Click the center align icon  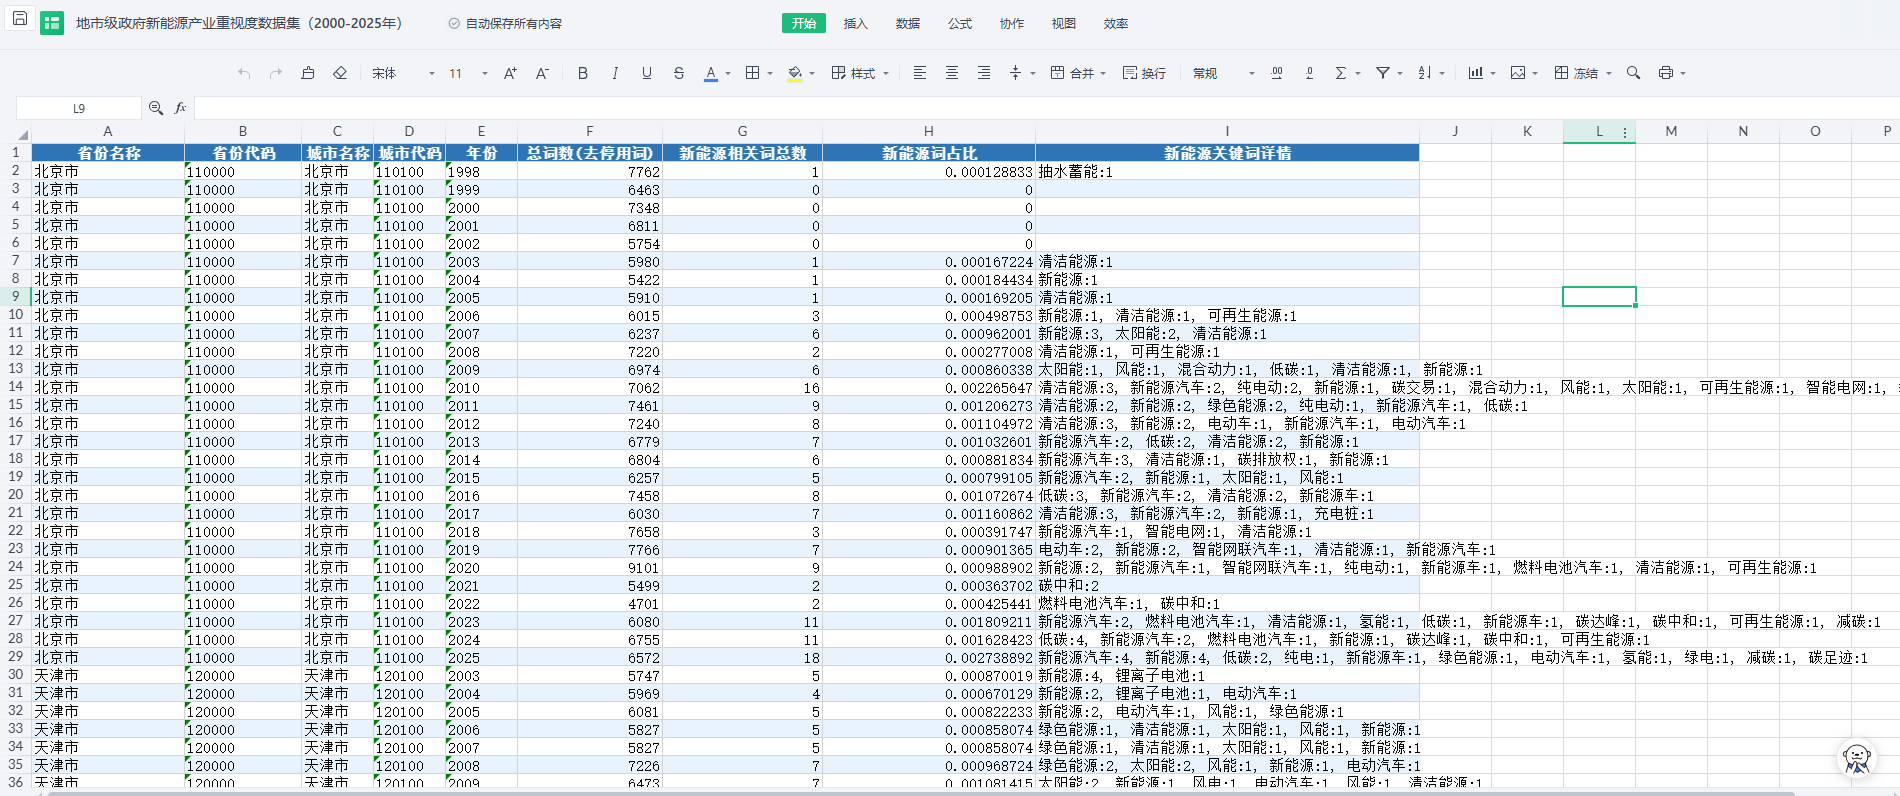click(x=952, y=73)
